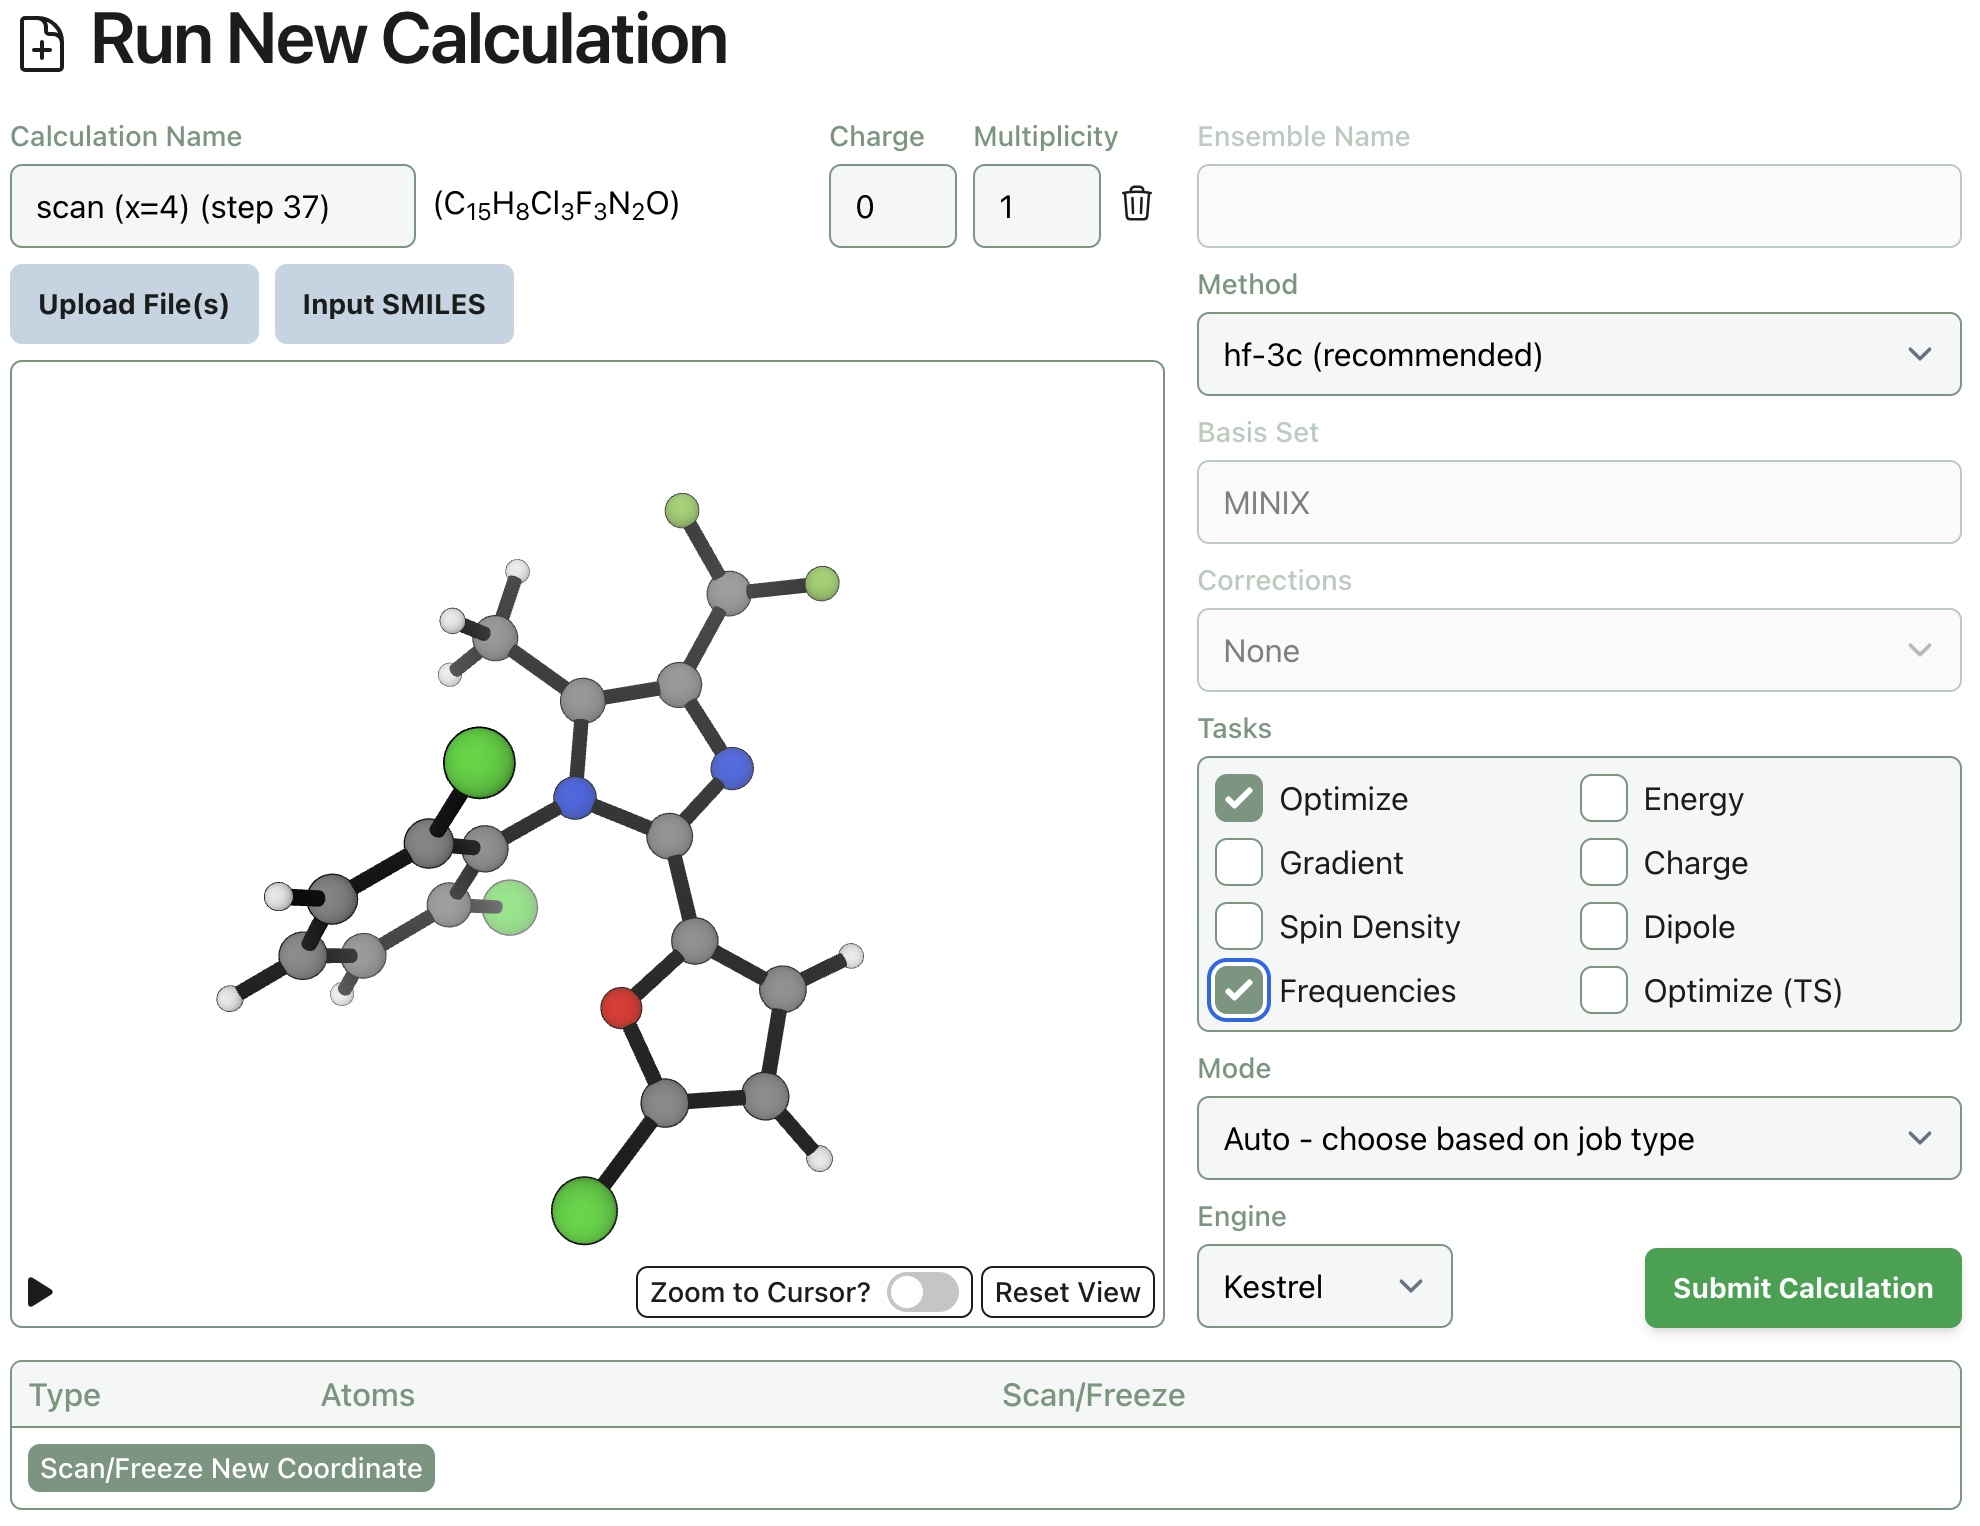Toggle the Zoom to Cursor switch

(x=923, y=1291)
